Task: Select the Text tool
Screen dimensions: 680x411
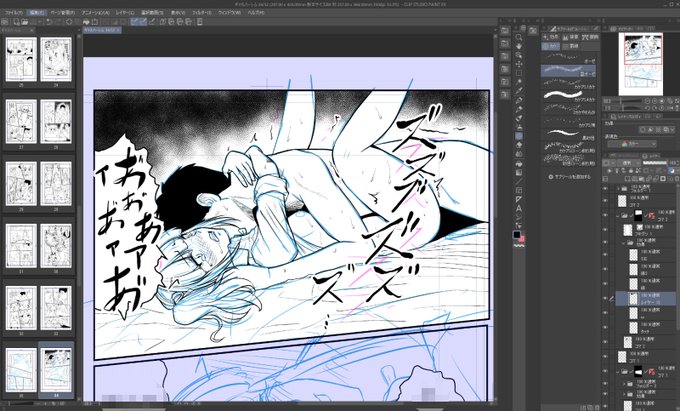Action: 519,208
